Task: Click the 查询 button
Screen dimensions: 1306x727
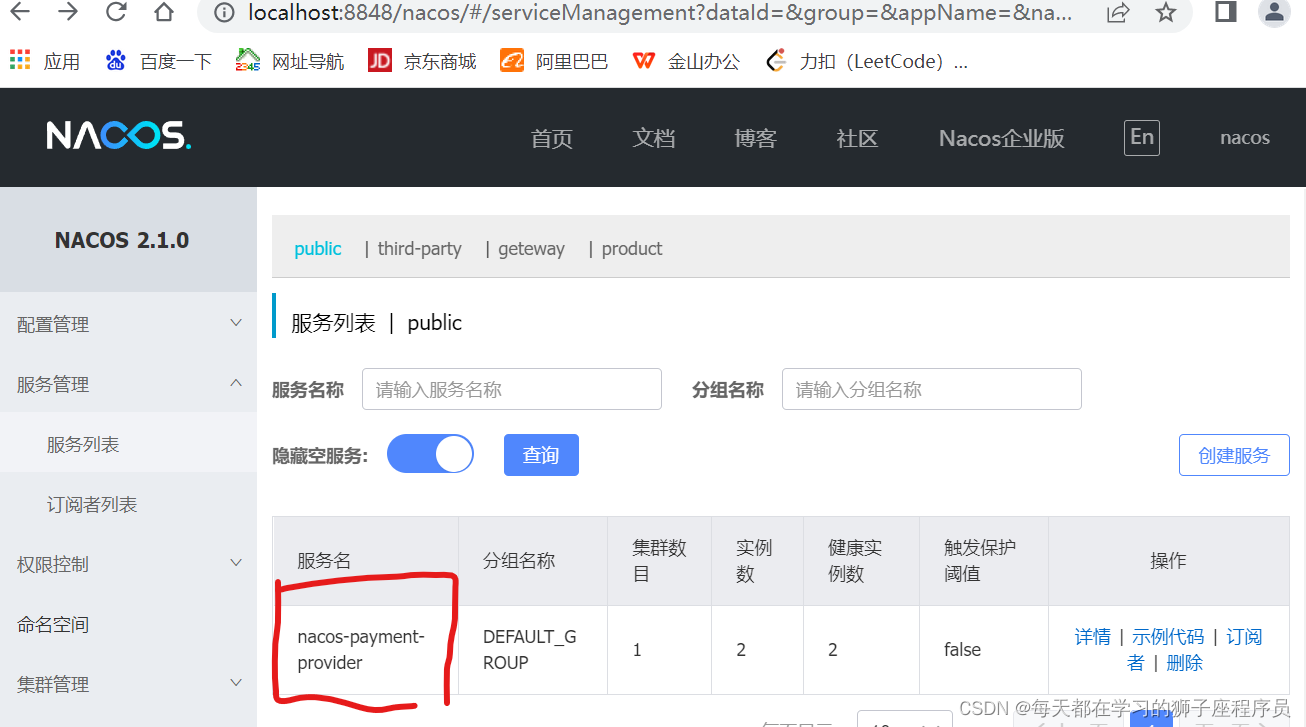Action: [x=541, y=455]
